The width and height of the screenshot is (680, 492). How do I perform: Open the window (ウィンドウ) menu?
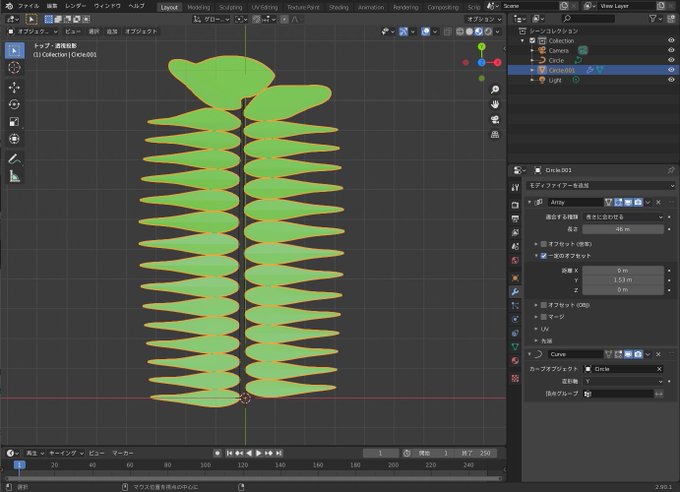107,6
